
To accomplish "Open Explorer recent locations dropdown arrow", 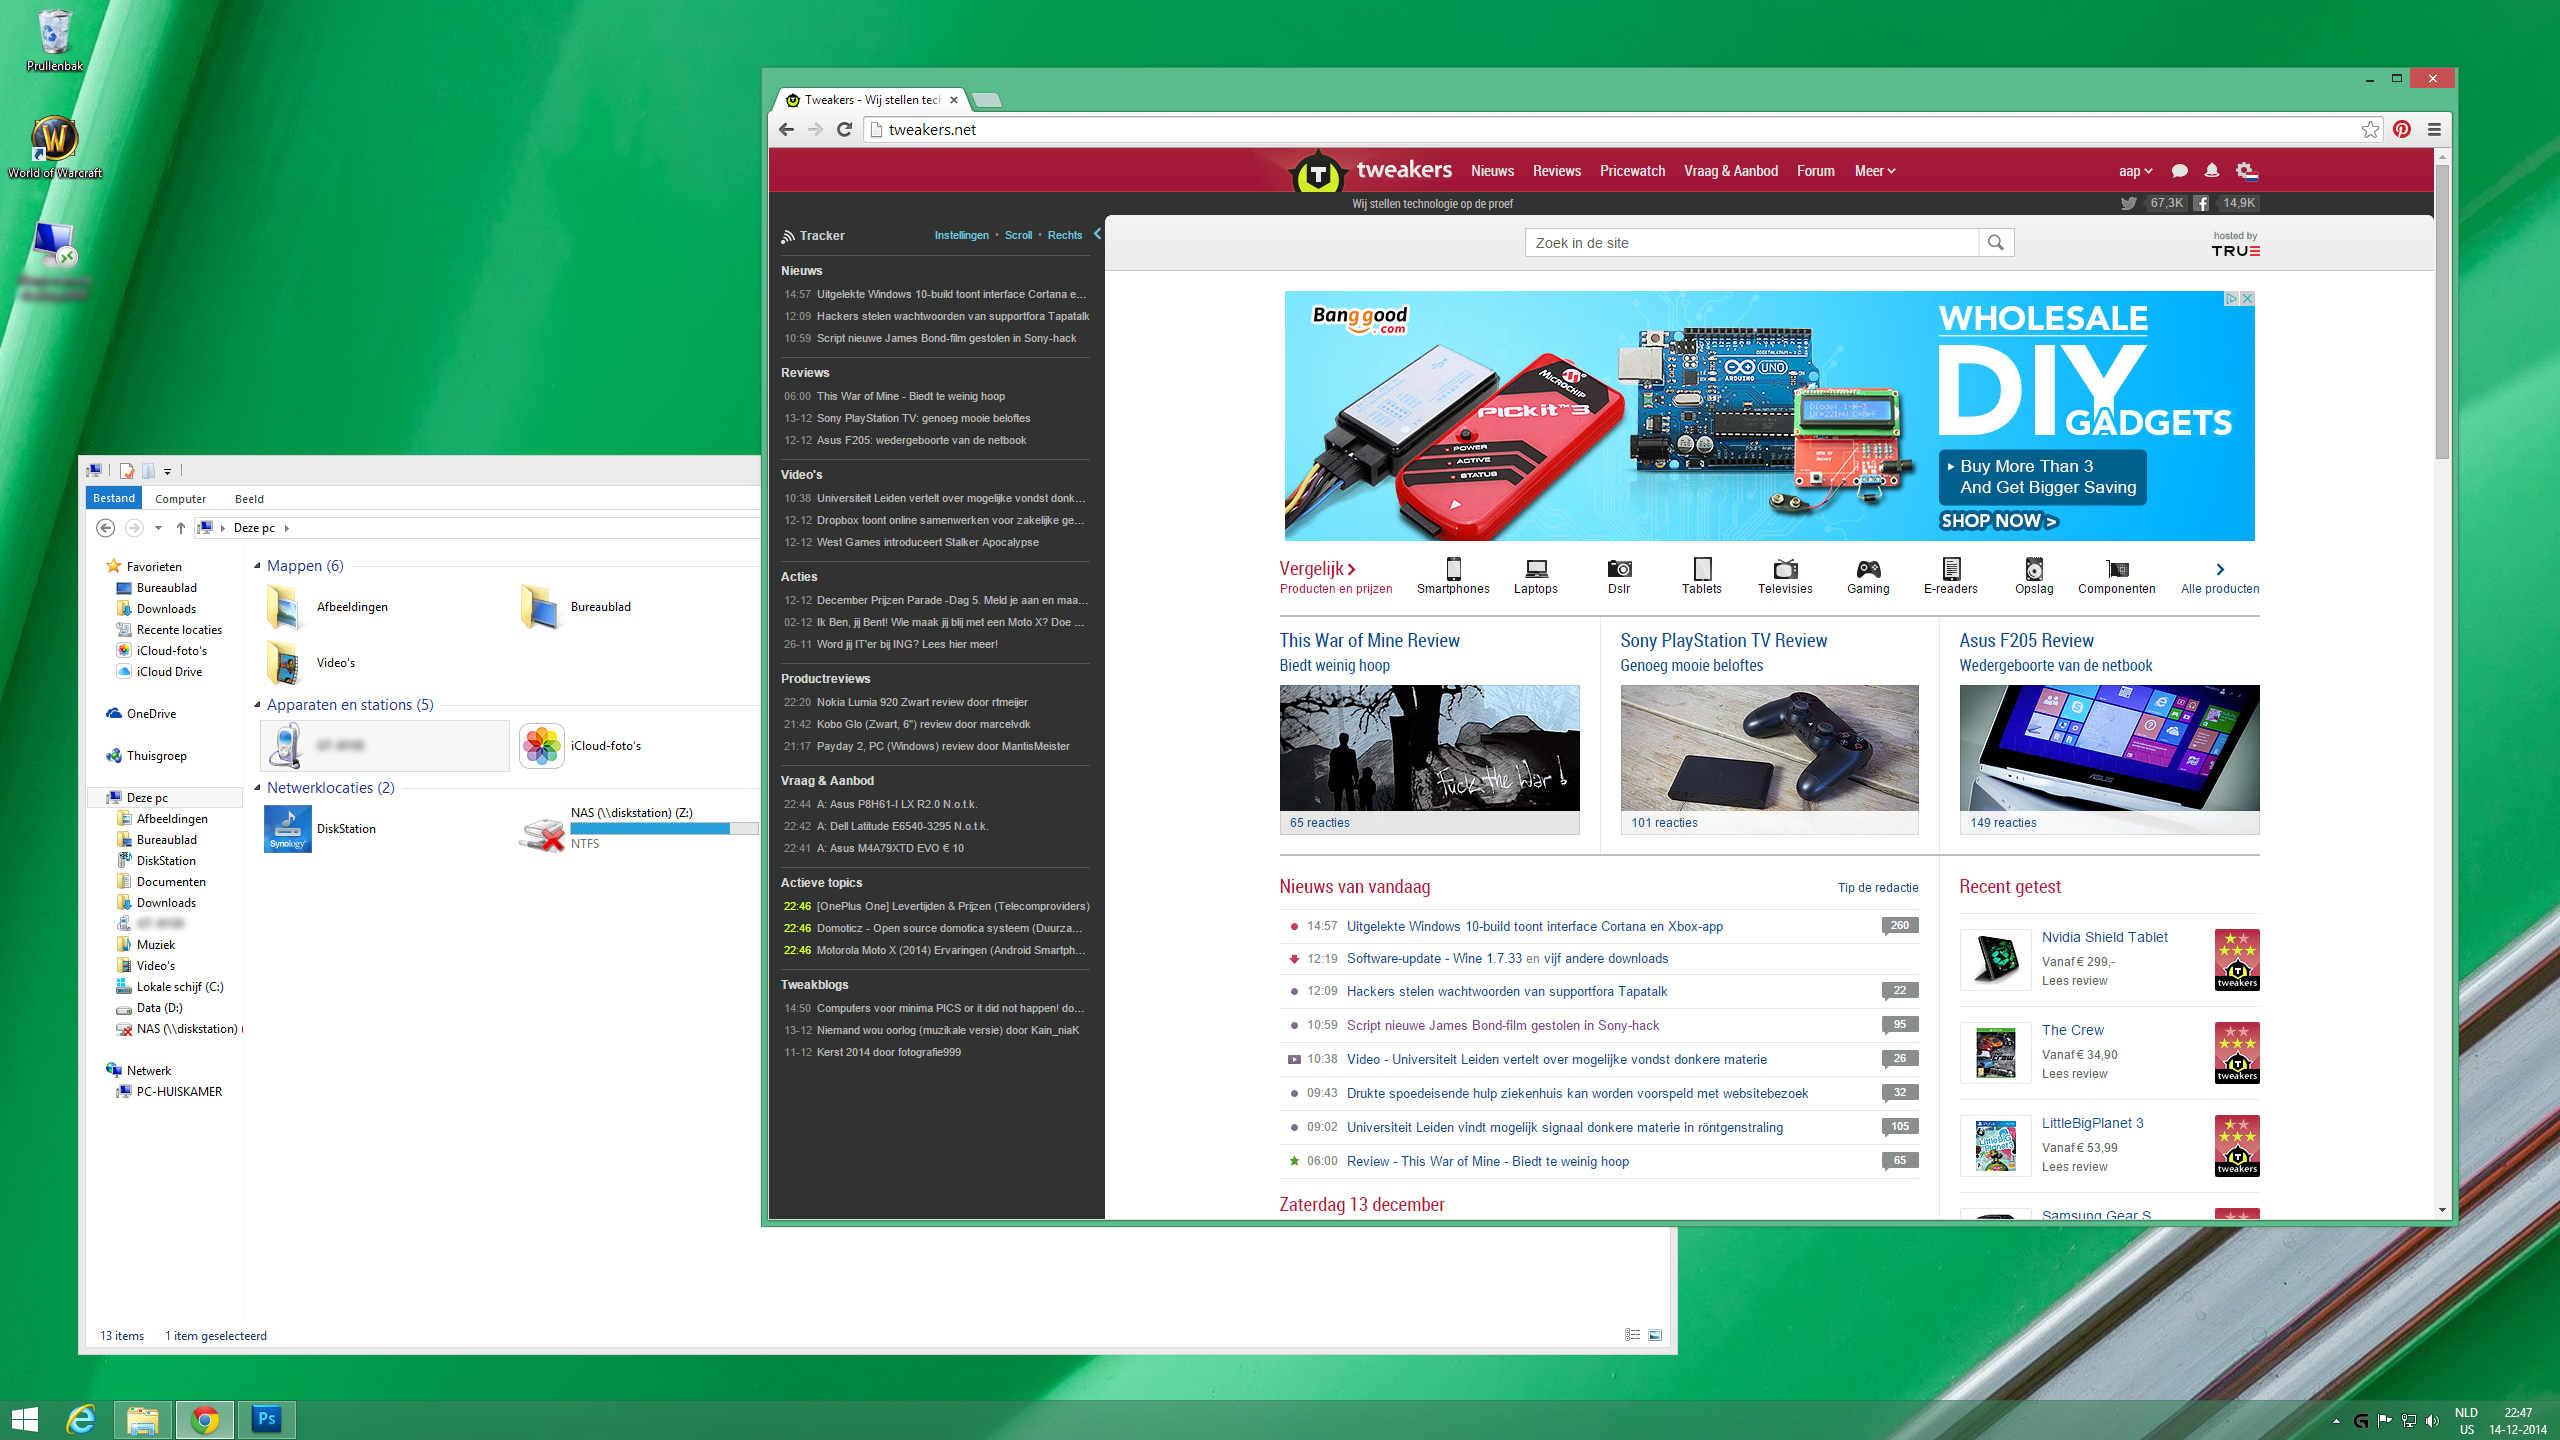I will tap(158, 528).
